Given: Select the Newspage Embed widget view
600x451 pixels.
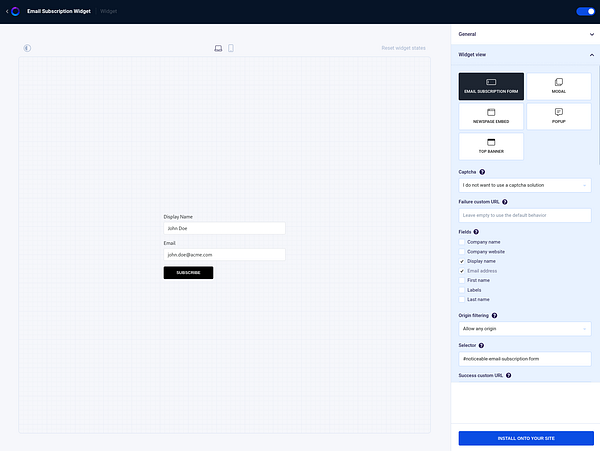Looking at the screenshot, I should (491, 116).
